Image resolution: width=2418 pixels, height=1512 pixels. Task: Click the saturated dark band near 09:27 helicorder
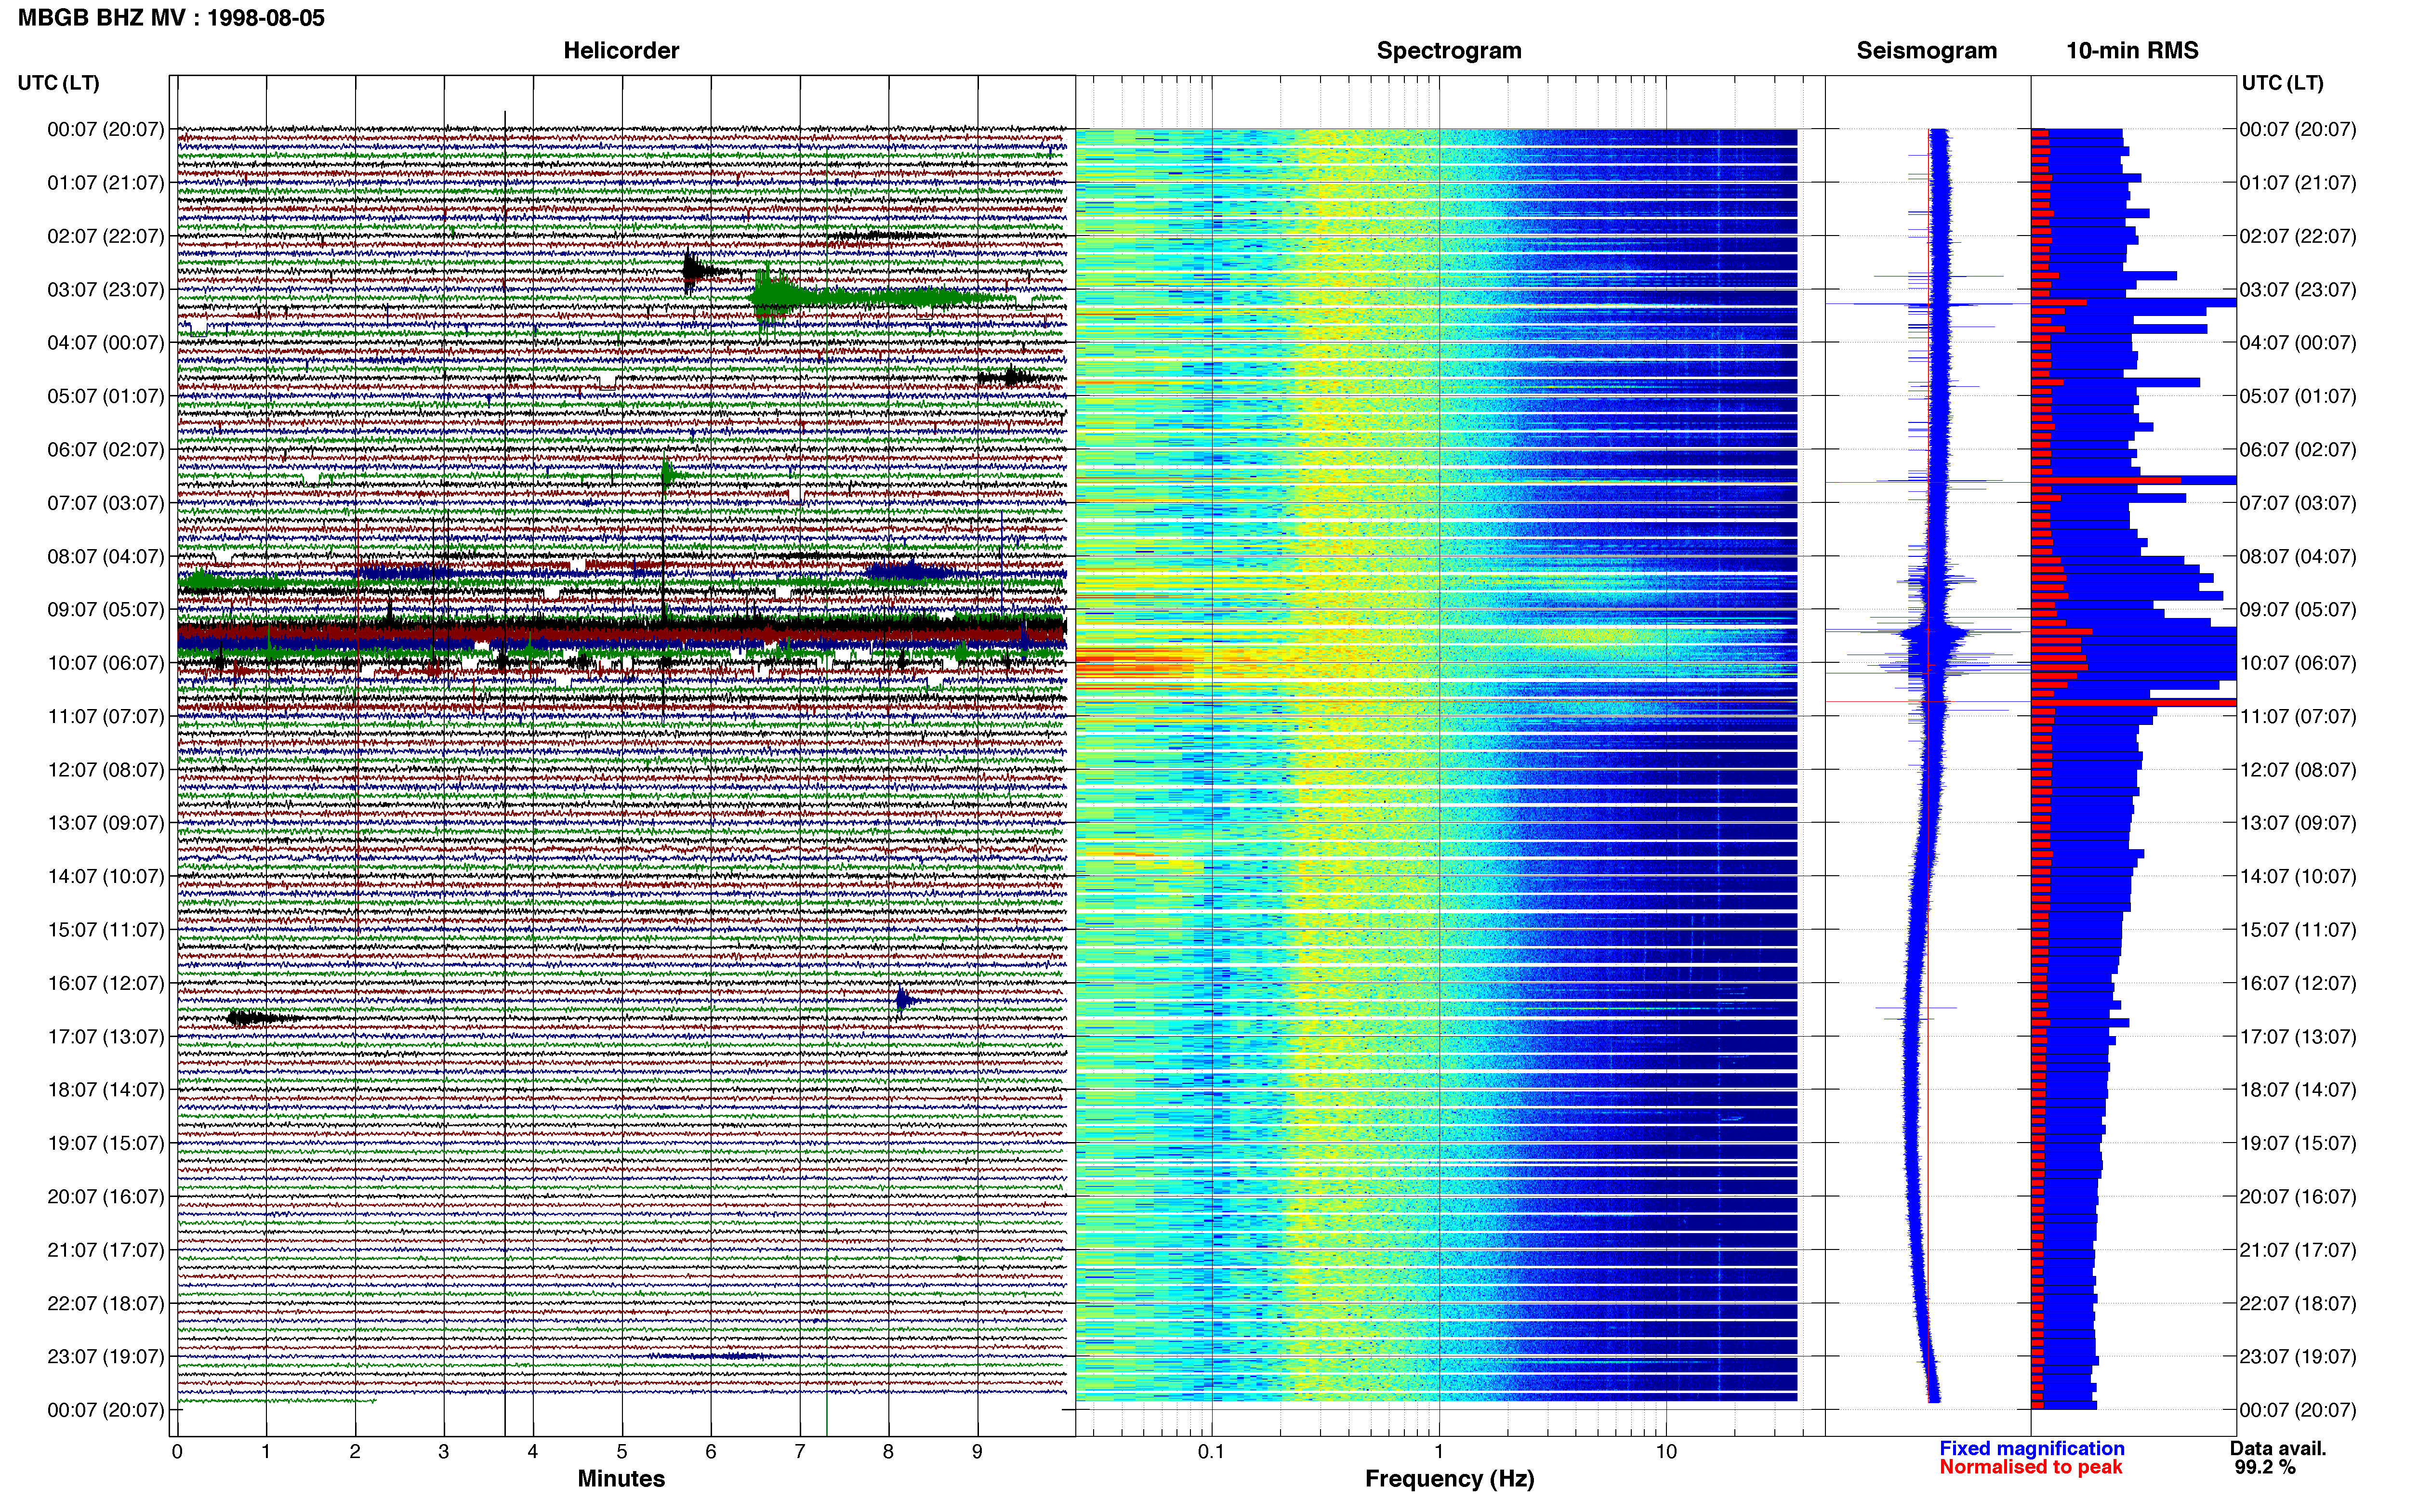621,632
